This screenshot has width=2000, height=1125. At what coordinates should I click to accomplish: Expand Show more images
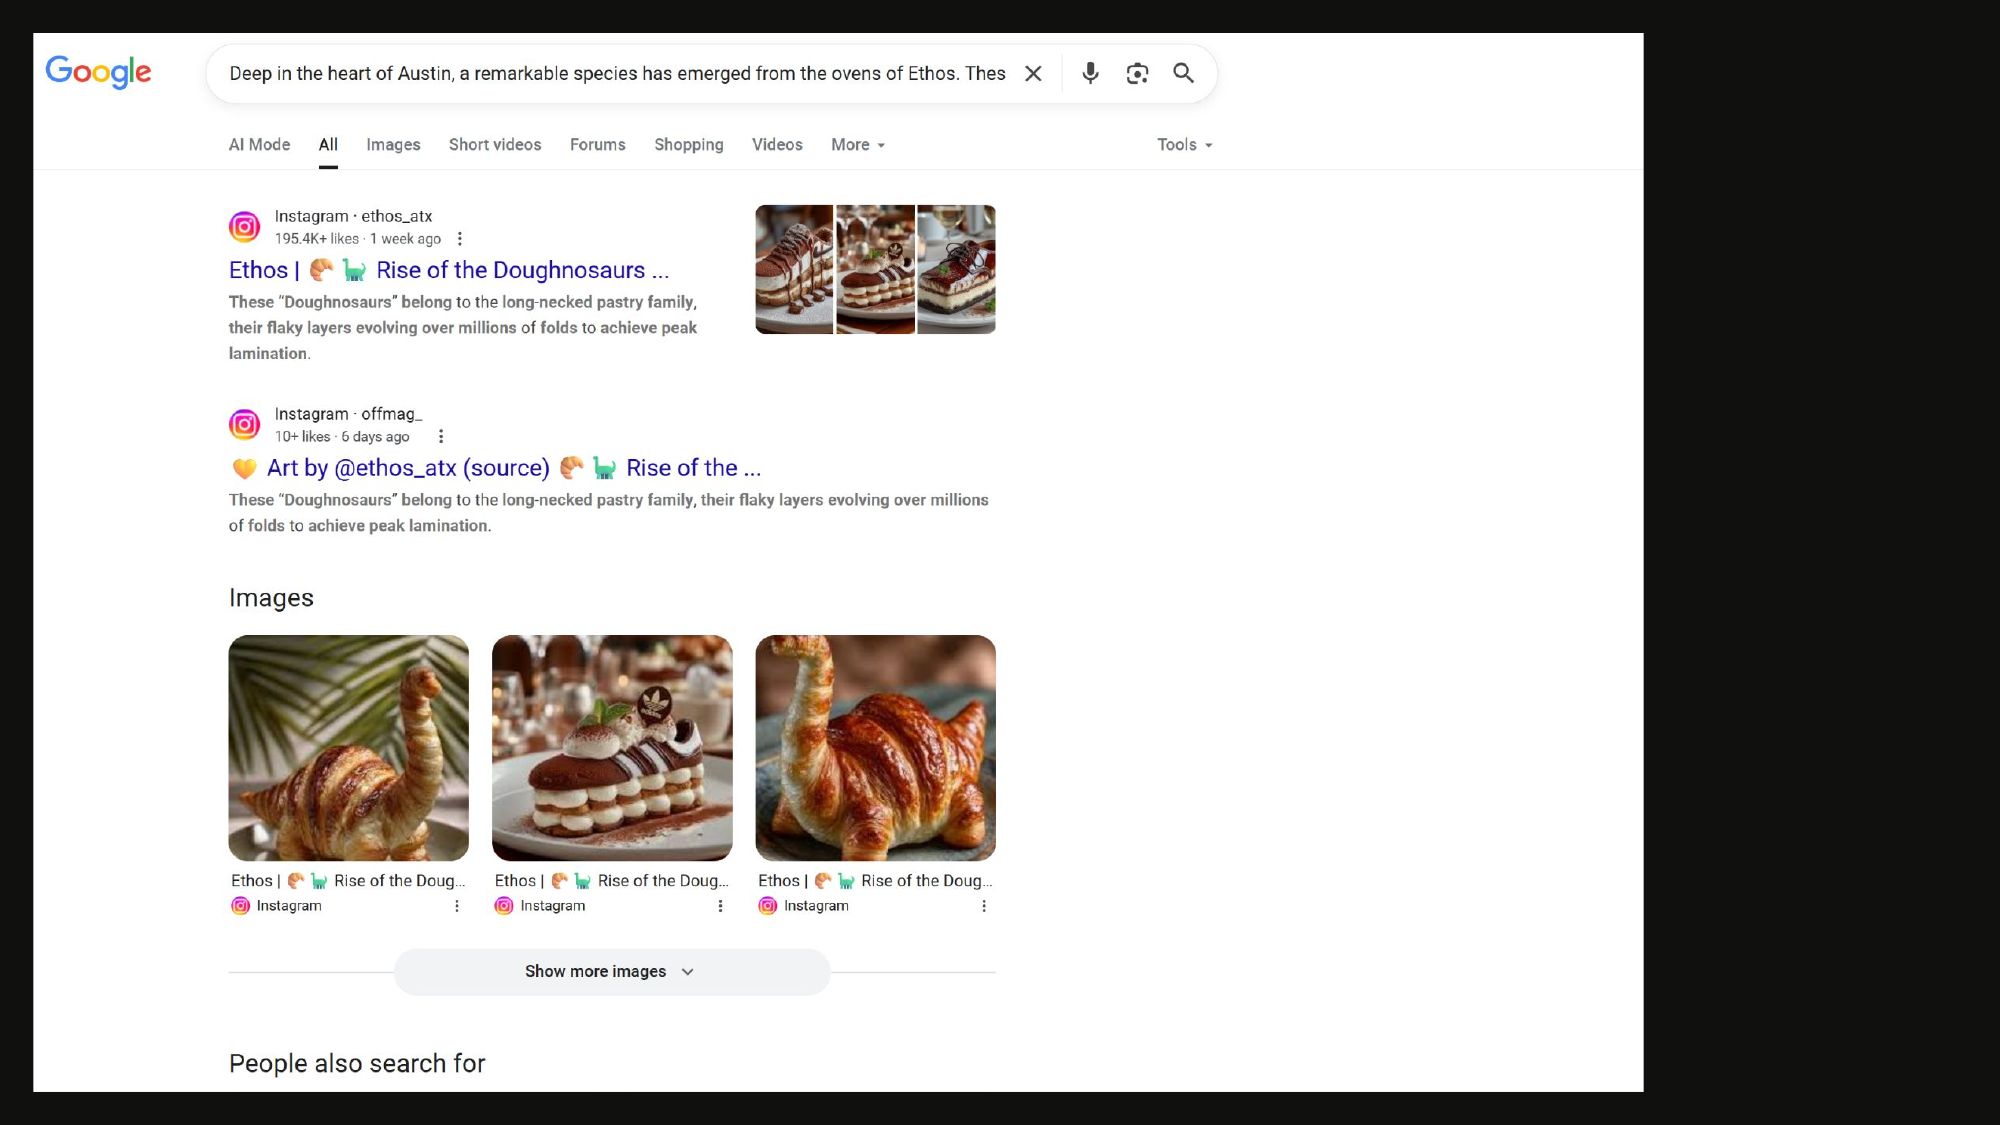tap(611, 972)
